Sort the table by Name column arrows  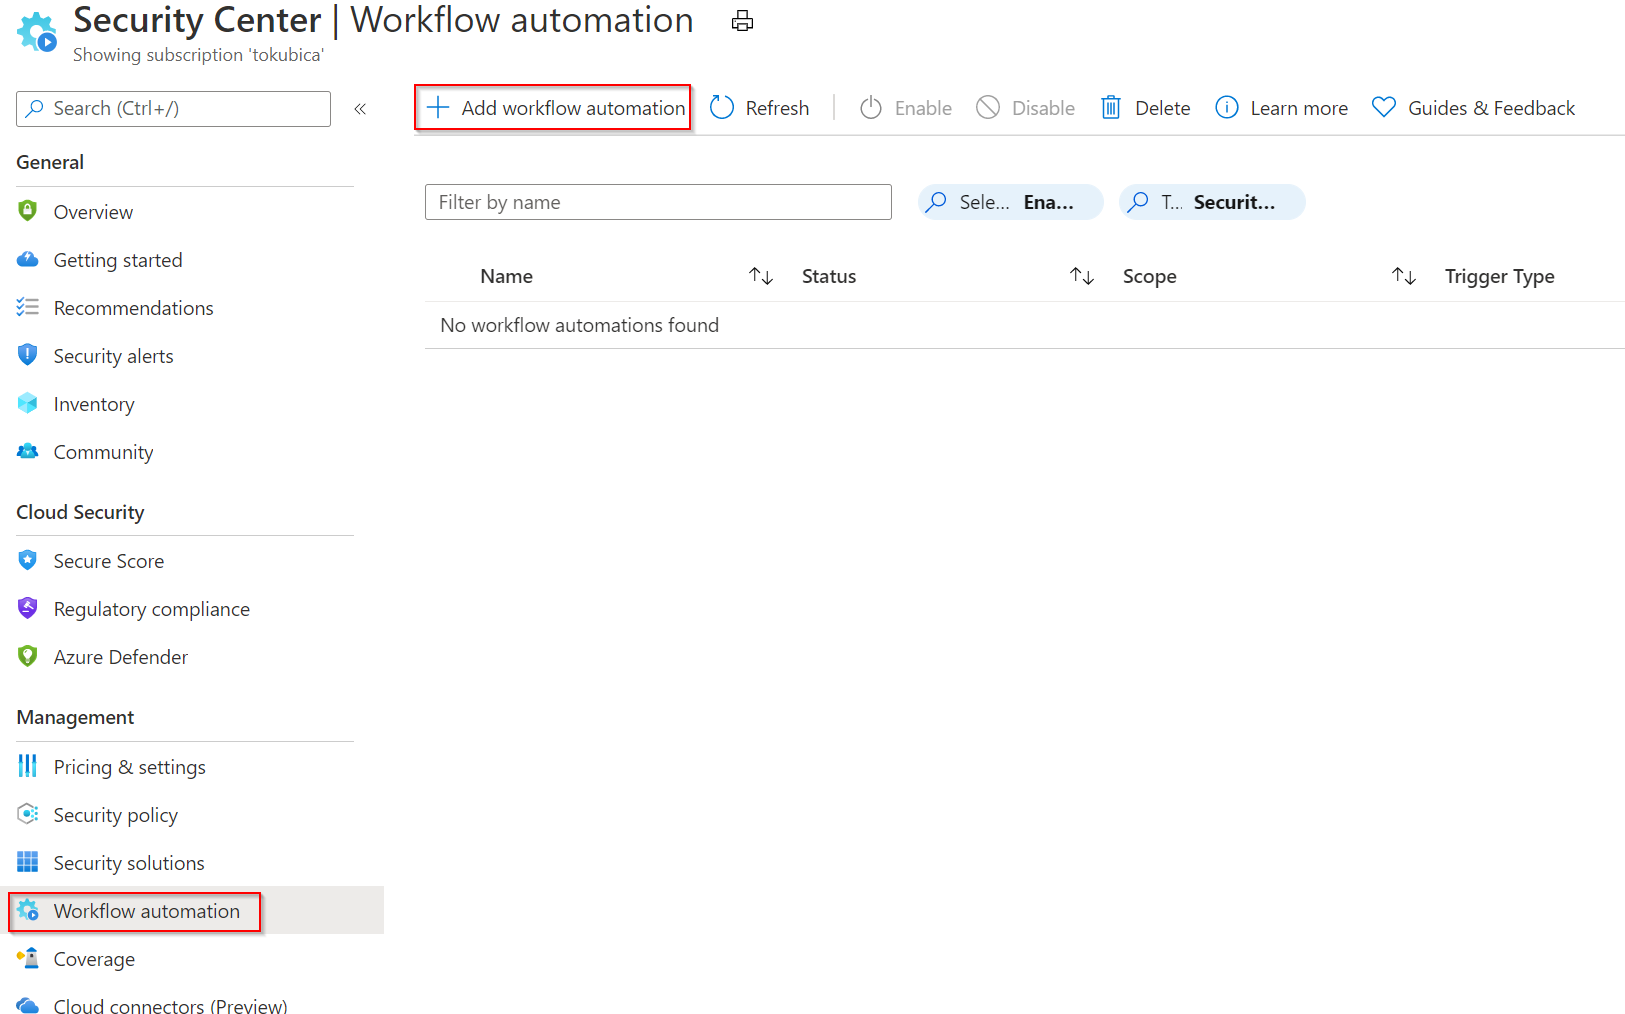click(761, 276)
